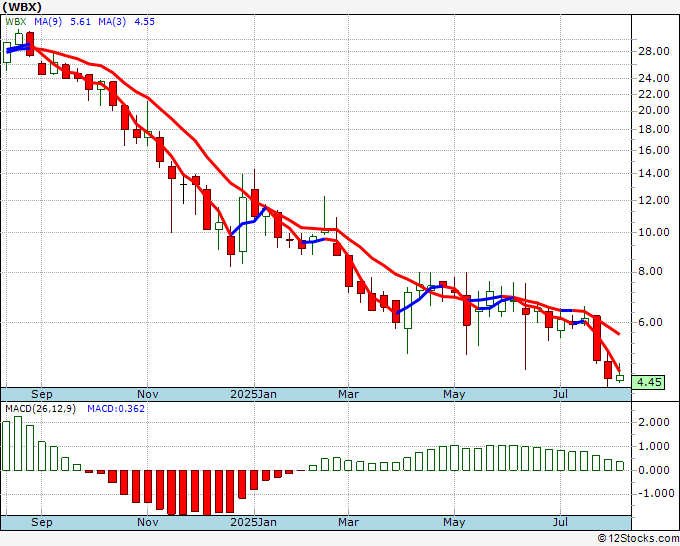680x546 pixels.
Task: Click the MACD(26,12,9) indicator label
Action: click(x=40, y=409)
